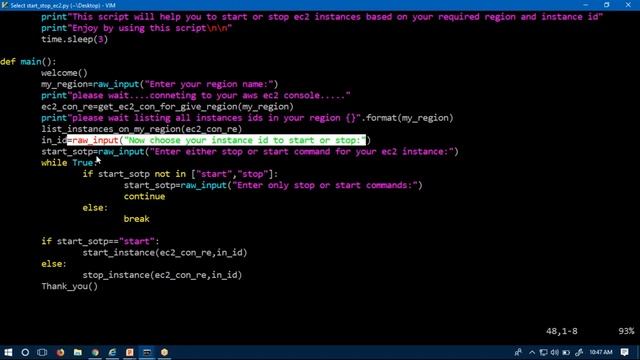The width and height of the screenshot is (640, 360).
Task: Click the 'while True:' line
Action: pos(69,163)
